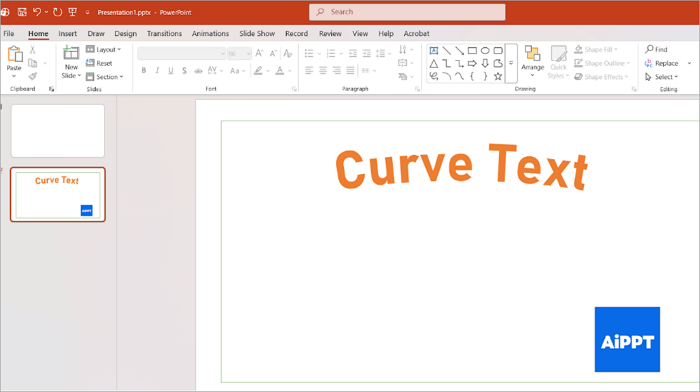The width and height of the screenshot is (700, 392).
Task: Click the Save icon in title bar
Action: (22, 12)
